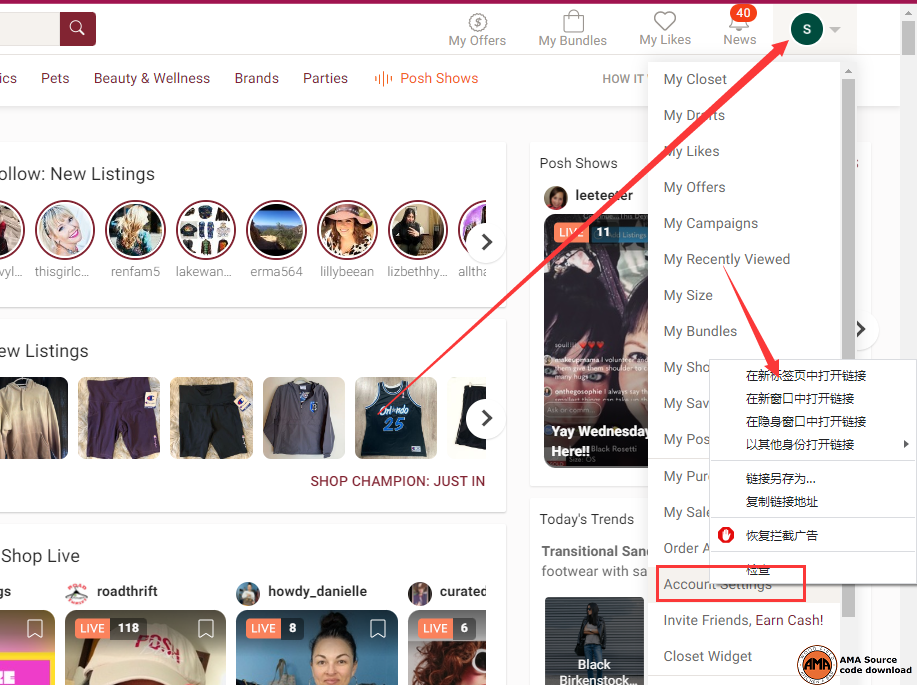Open Posh Shows with waveform icon

point(426,78)
